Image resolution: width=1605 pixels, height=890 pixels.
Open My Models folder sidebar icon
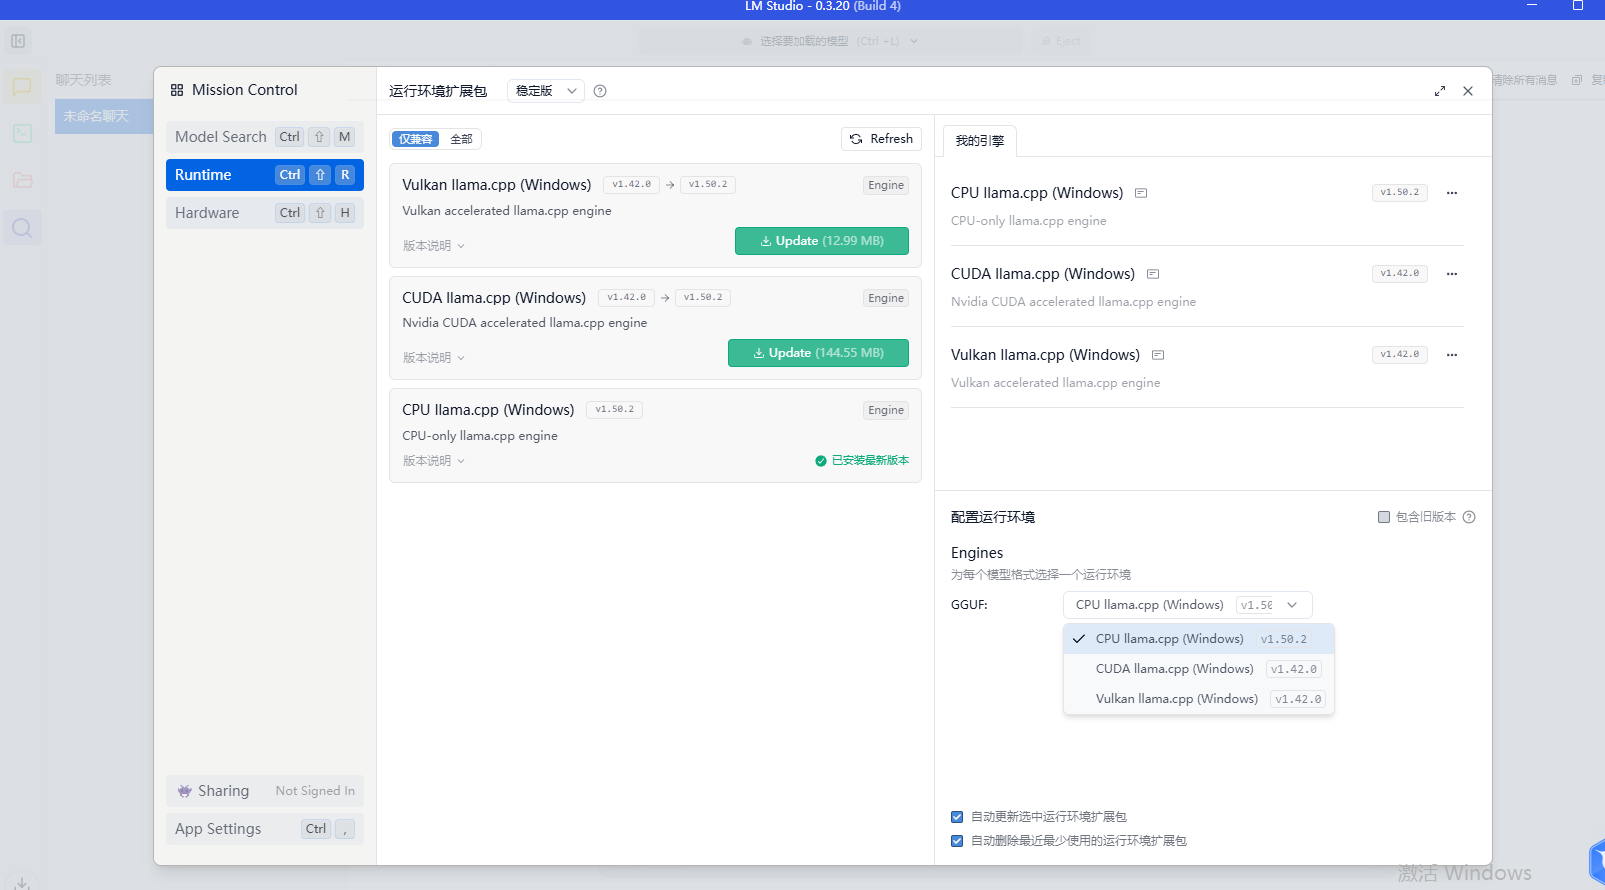tap(22, 180)
